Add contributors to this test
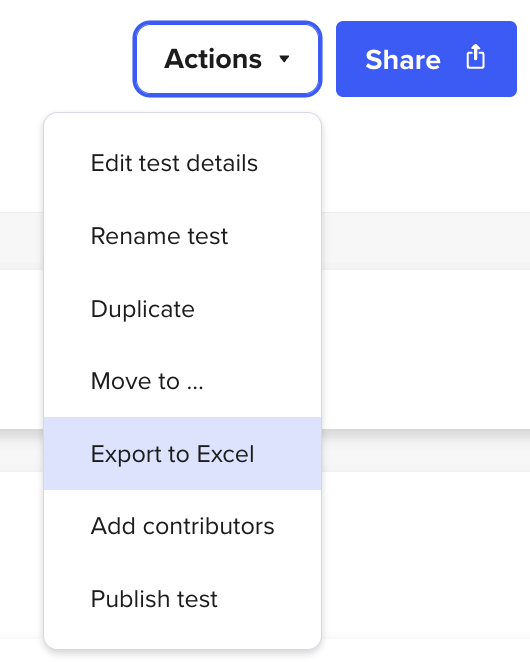Screen dimensions: 530x662 [x=182, y=526]
